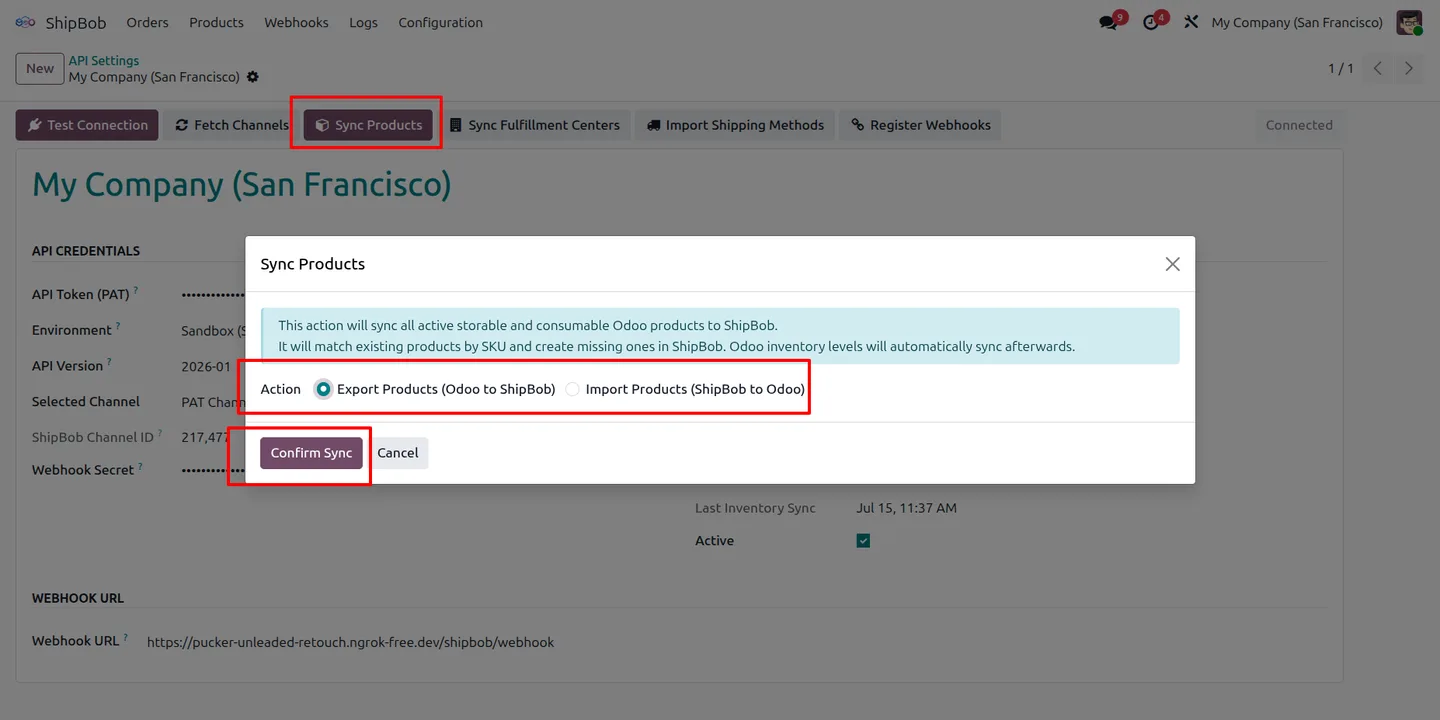Open the Webhooks menu
Viewport: 1440px width, 720px height.
tap(296, 22)
